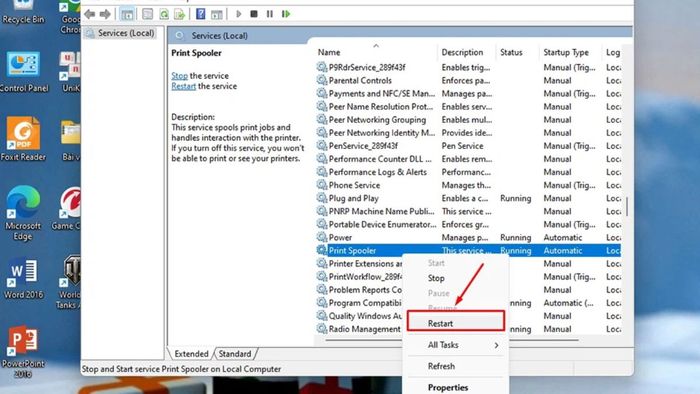Click the Back arrow in the toolbar
700x394 pixels.
point(90,14)
